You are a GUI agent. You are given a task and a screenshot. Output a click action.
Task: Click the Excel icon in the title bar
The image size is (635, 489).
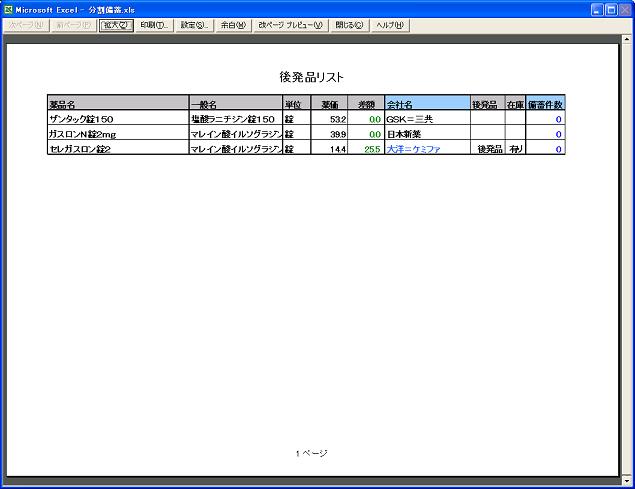pos(9,9)
